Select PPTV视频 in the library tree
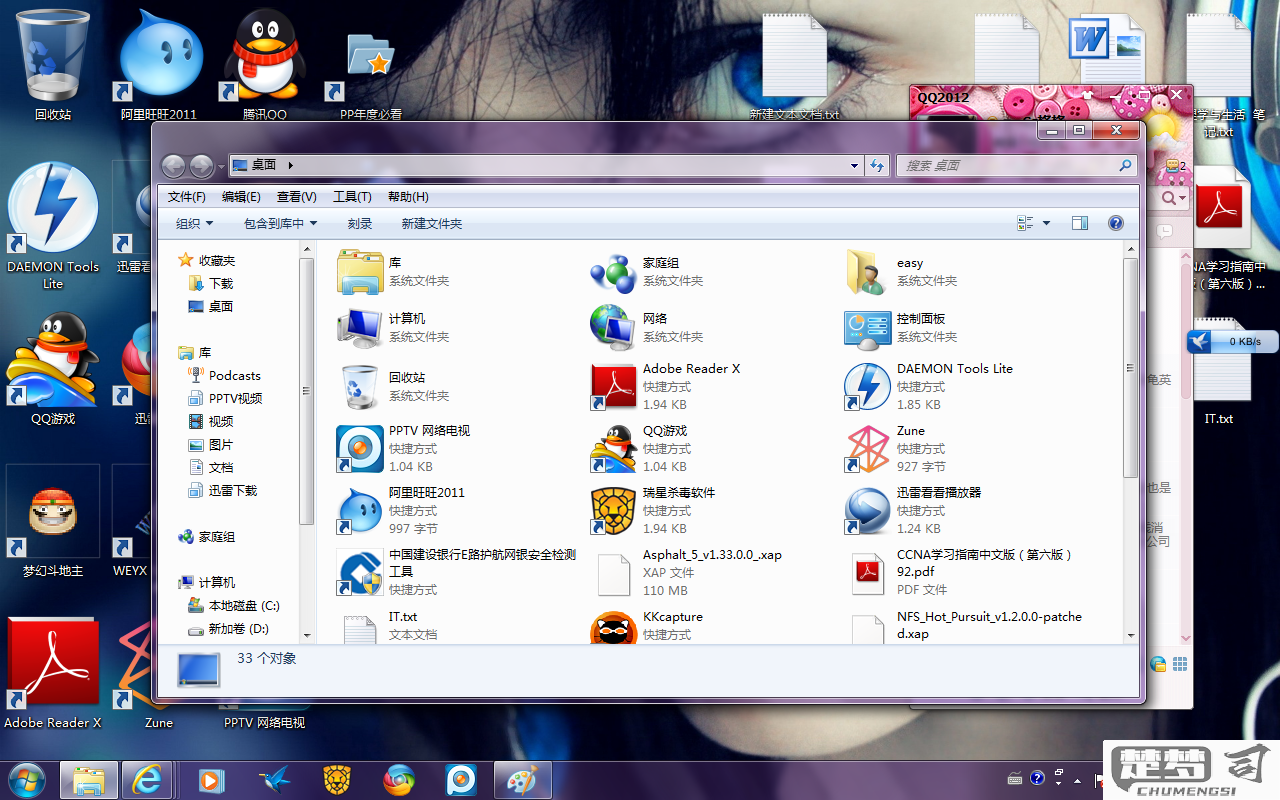Viewport: 1280px width, 800px height. (x=225, y=398)
